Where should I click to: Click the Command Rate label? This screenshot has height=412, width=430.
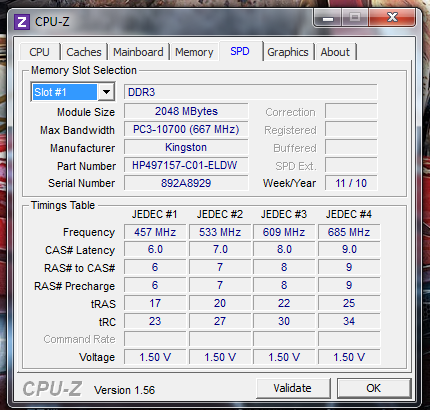pos(79,339)
